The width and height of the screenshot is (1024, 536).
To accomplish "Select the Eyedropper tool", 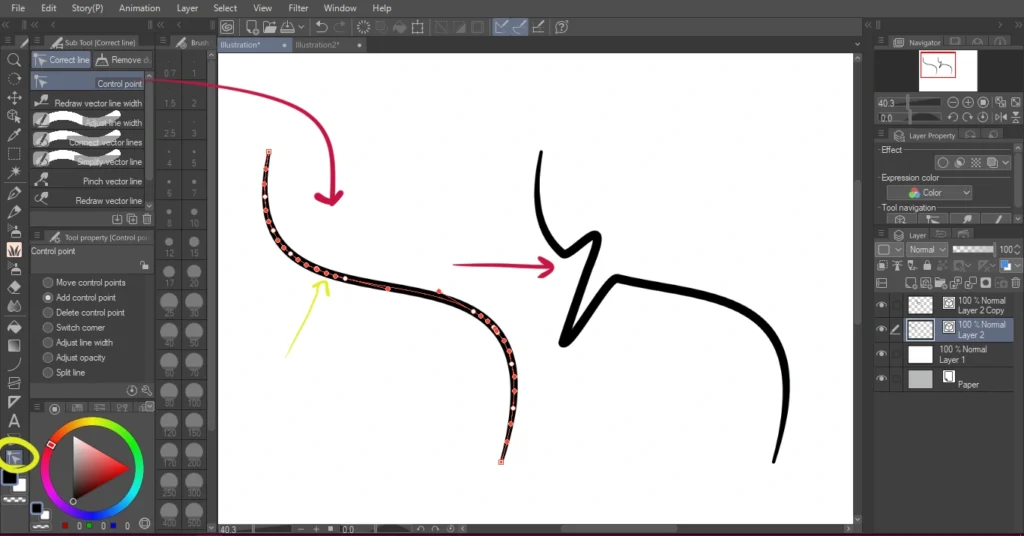I will tap(14, 135).
